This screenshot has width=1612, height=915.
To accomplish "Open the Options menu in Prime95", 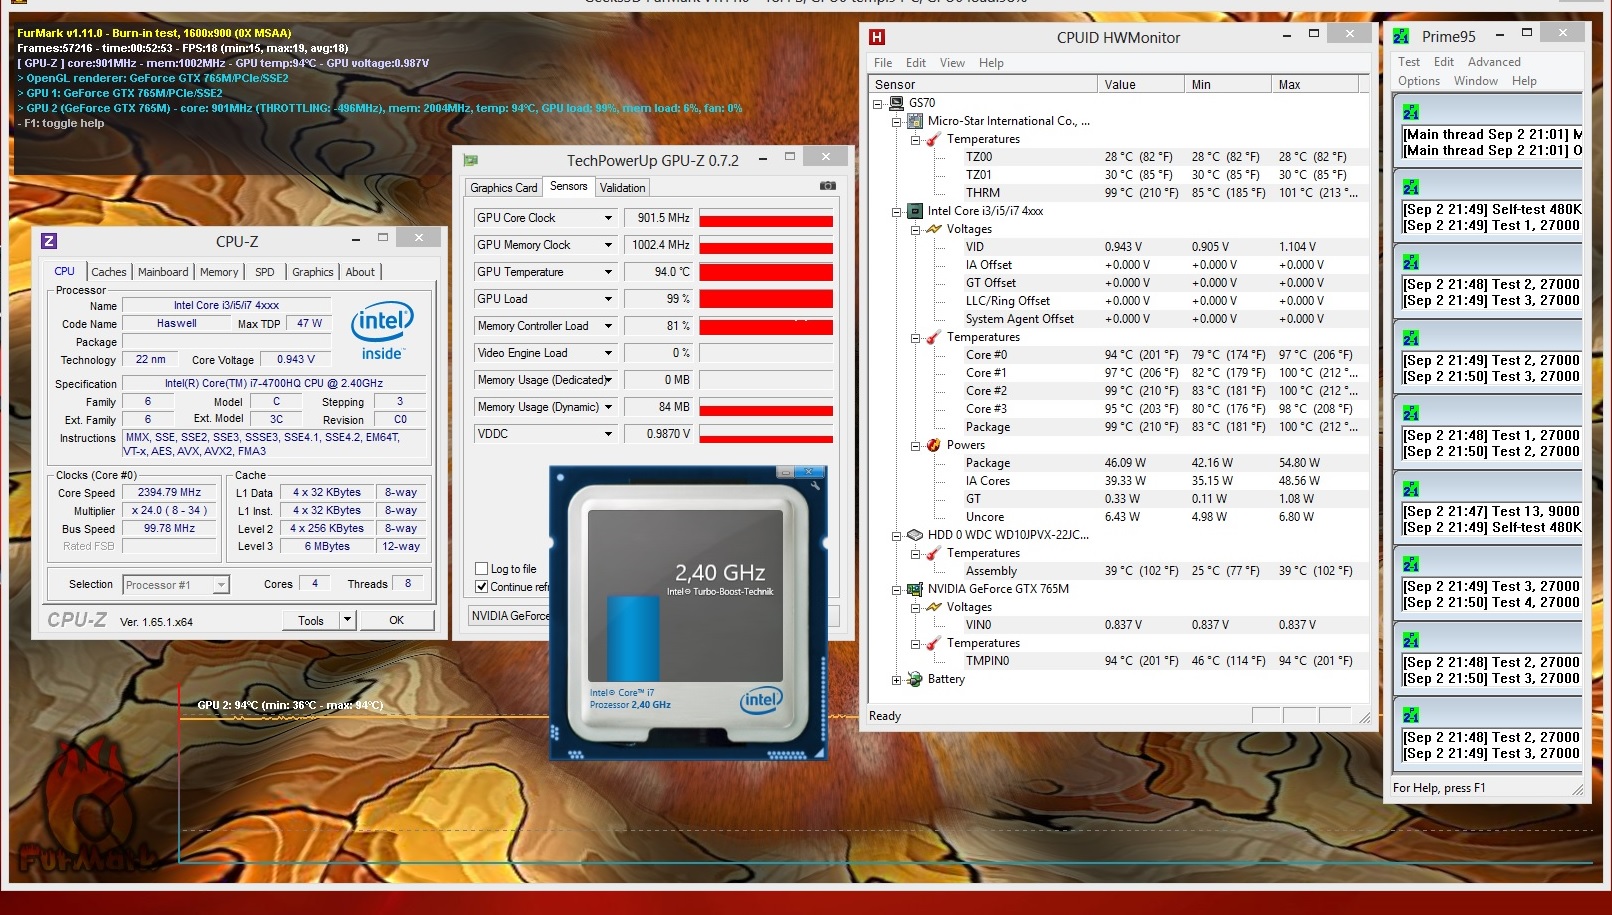I will 1419,81.
